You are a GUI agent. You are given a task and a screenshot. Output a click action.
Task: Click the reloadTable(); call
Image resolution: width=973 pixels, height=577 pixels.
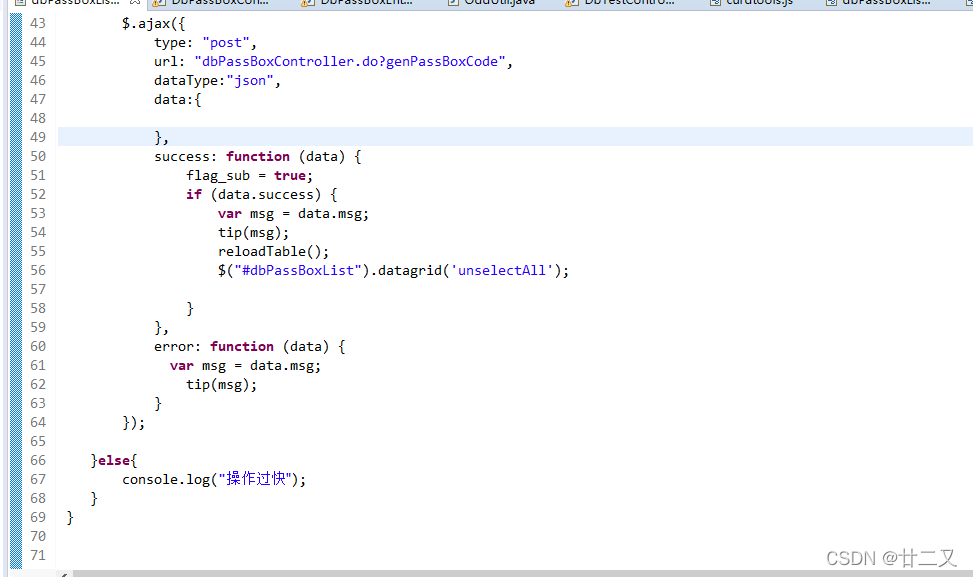click(x=273, y=251)
